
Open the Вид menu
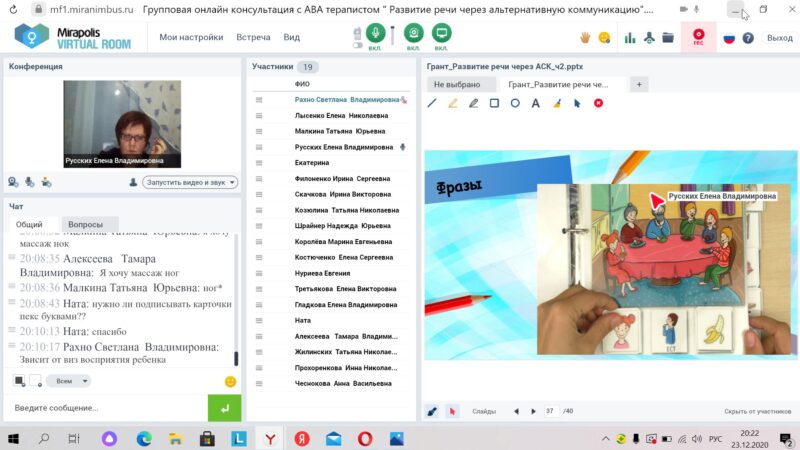pyautogui.click(x=291, y=37)
